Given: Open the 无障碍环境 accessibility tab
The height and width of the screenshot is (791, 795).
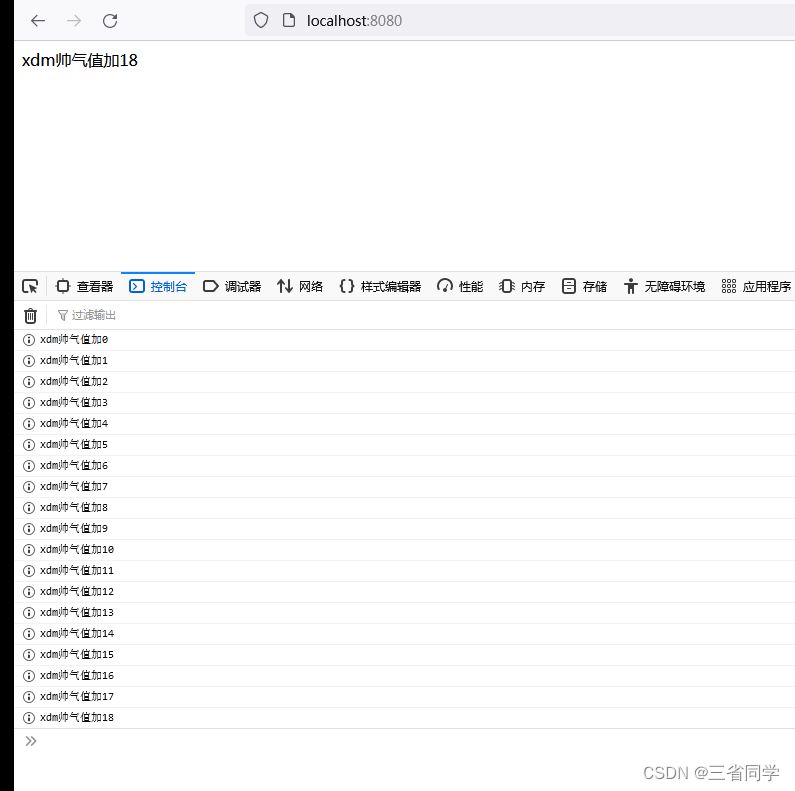Looking at the screenshot, I should coord(664,286).
